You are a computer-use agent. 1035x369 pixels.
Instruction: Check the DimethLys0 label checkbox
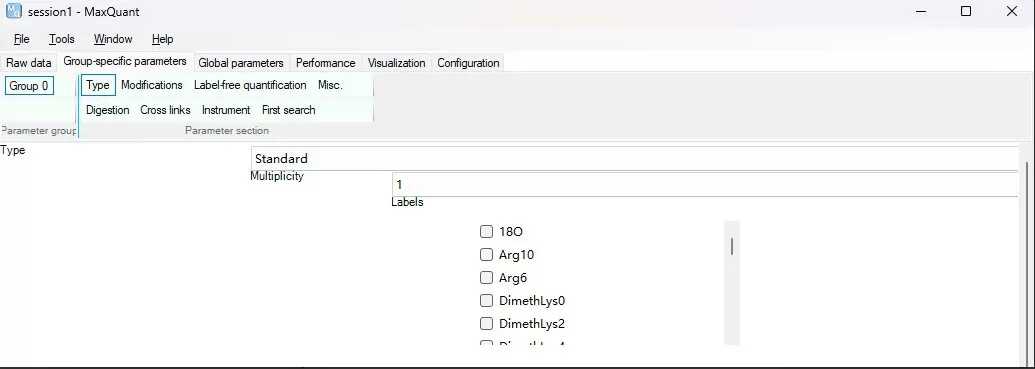pos(486,301)
